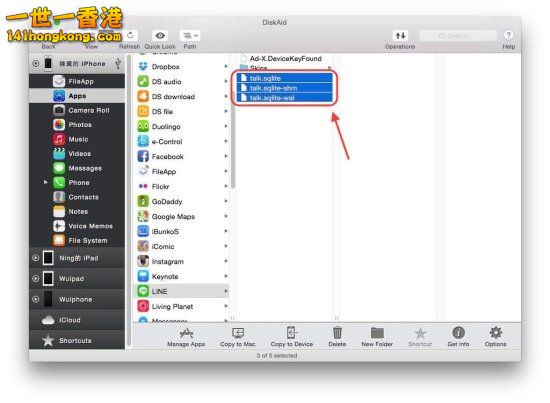Viewport: 550px width, 403px height.
Task: Select DS file app
Action: [182, 112]
